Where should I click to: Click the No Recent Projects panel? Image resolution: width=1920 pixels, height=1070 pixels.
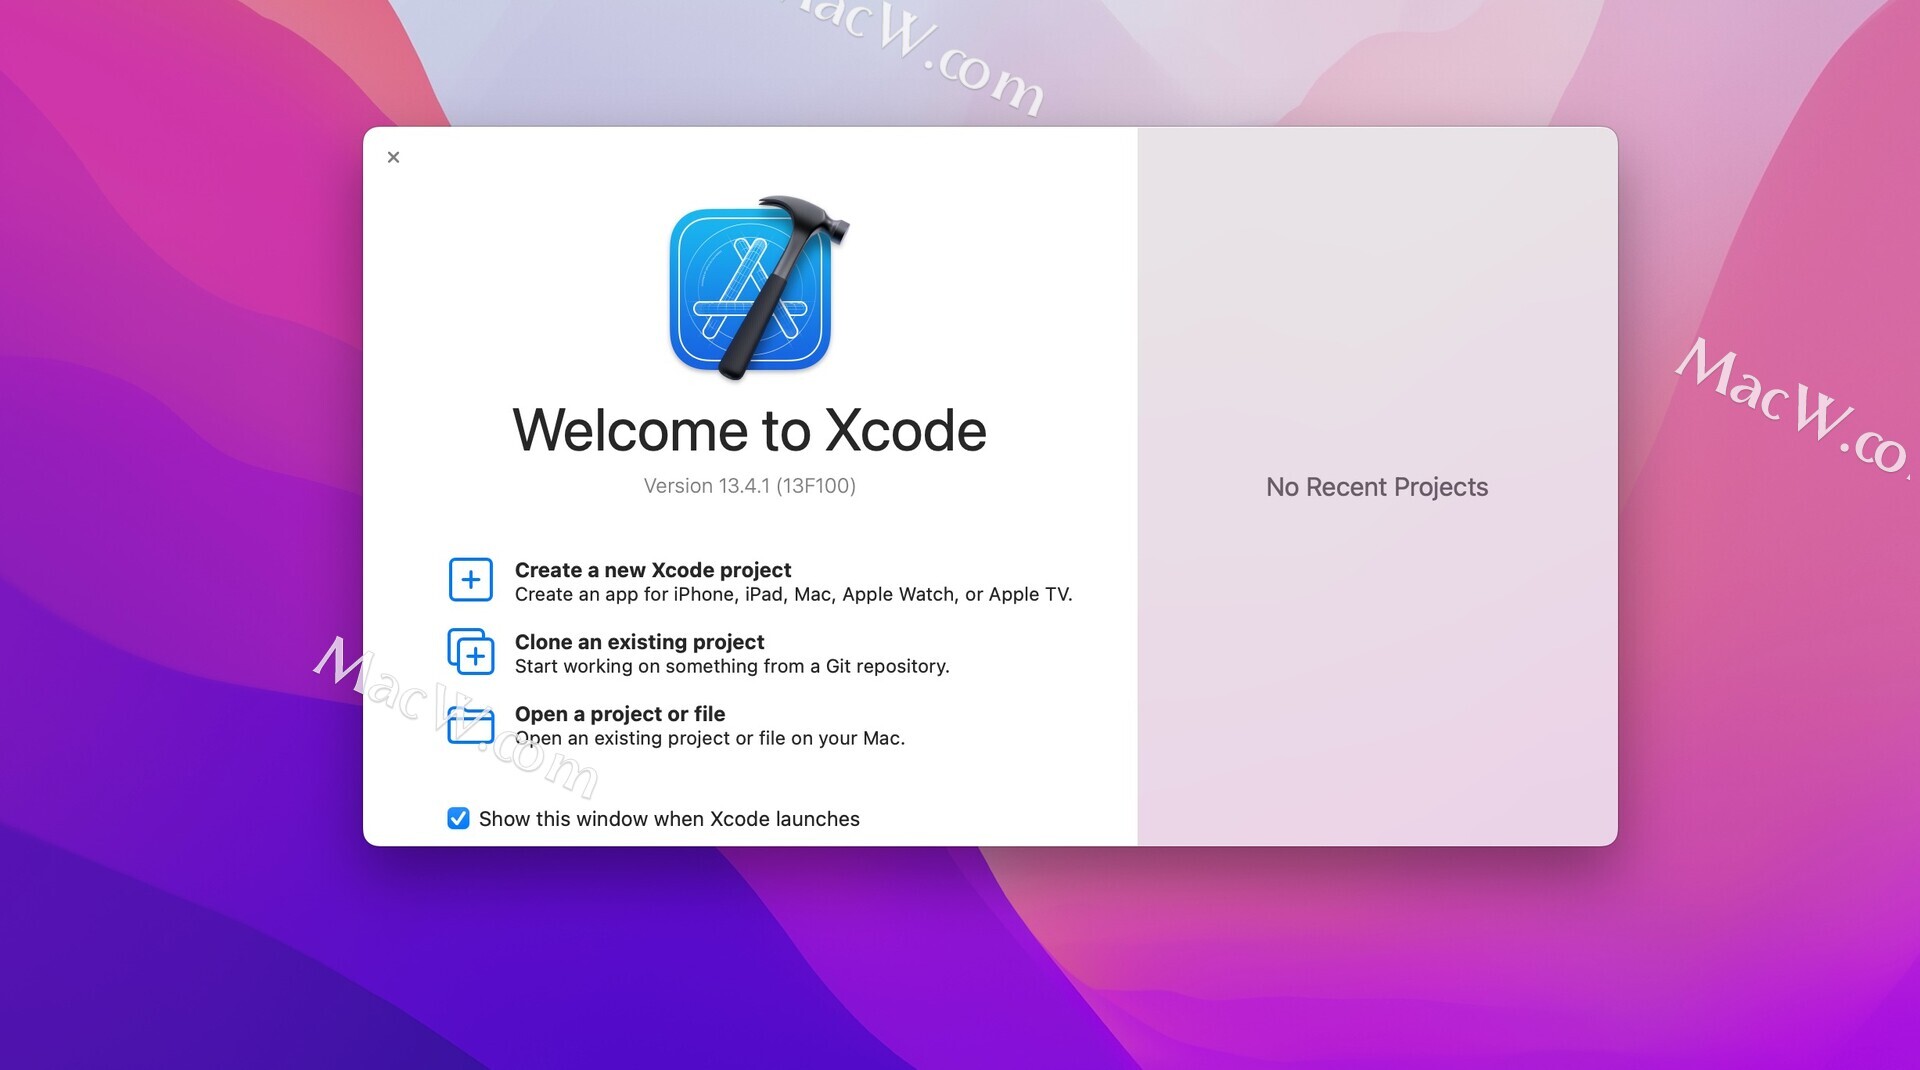pyautogui.click(x=1377, y=487)
